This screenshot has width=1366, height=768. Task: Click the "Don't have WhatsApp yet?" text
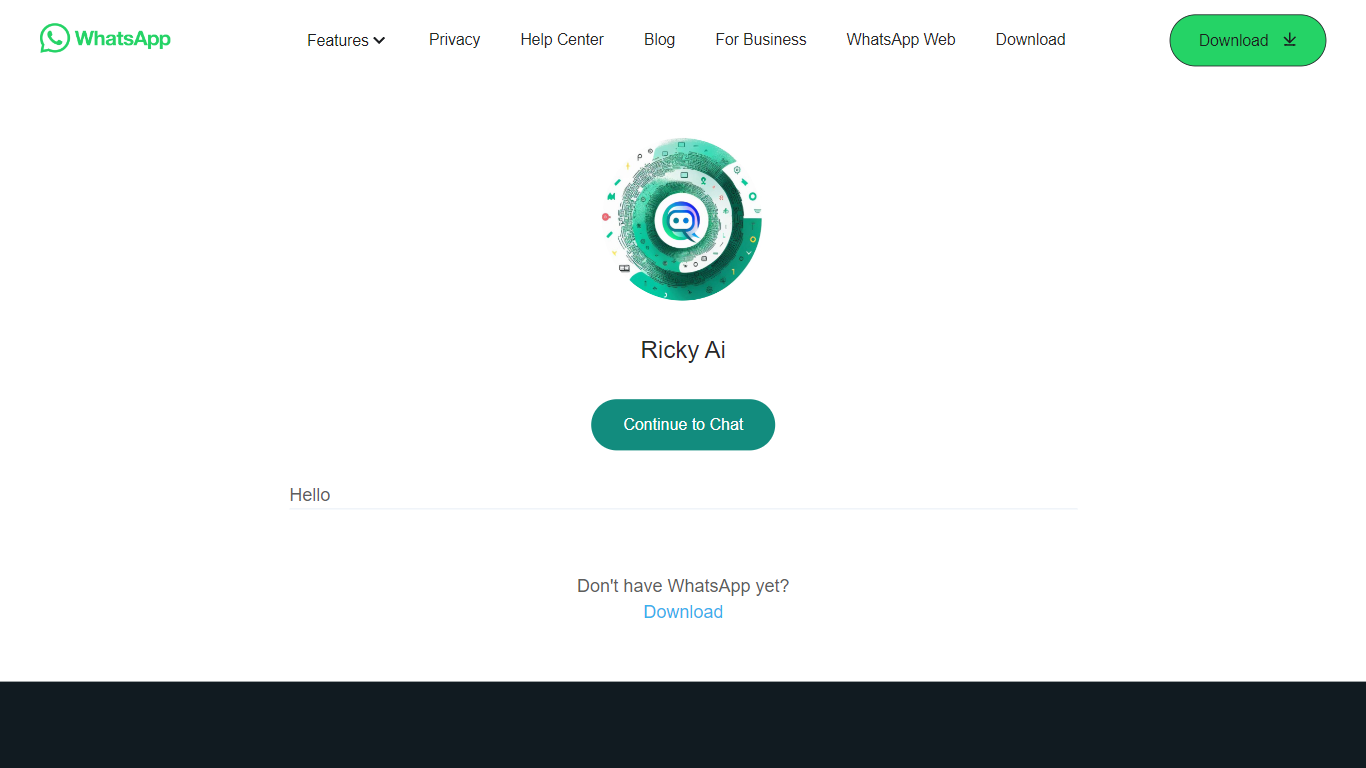[683, 586]
